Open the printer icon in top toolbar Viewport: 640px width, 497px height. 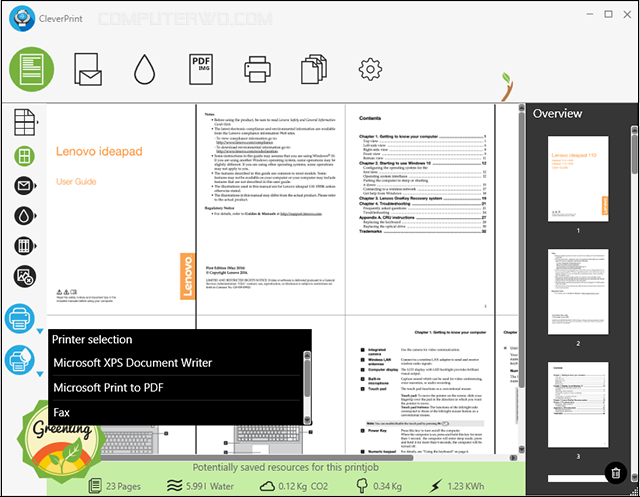(x=257, y=69)
